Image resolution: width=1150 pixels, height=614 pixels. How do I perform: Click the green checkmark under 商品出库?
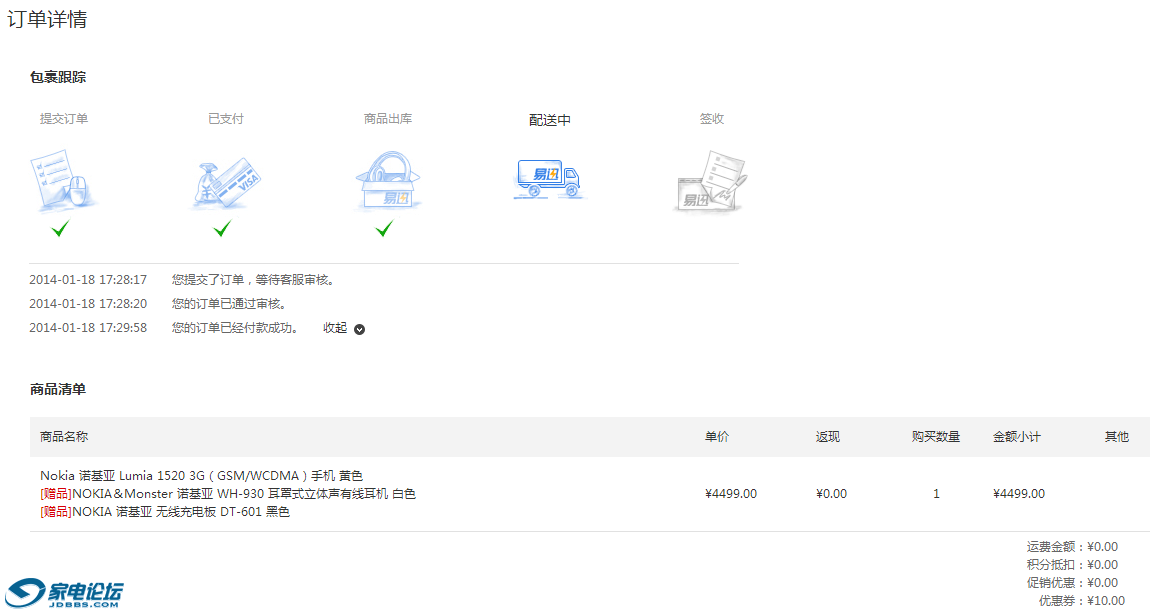(x=384, y=229)
